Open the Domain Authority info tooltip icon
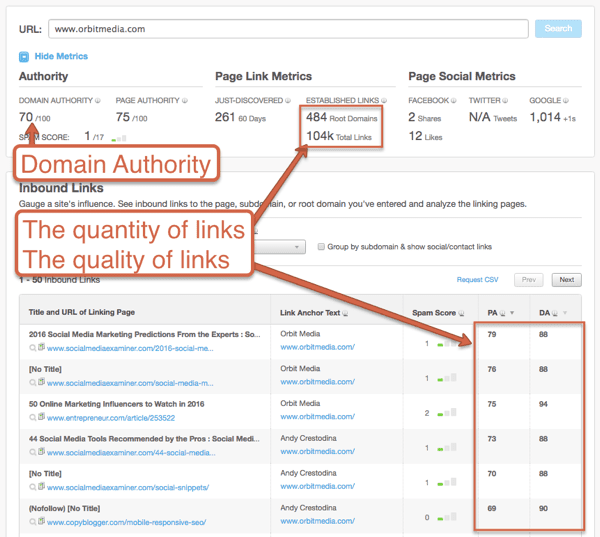The image size is (600, 537). coord(98,100)
